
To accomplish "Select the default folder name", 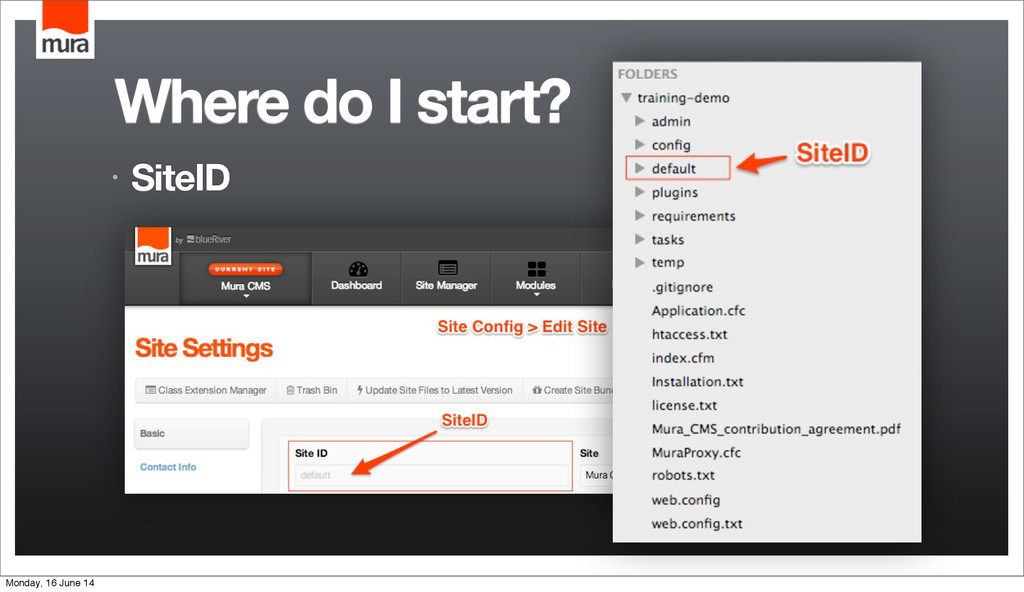I will coord(673,169).
